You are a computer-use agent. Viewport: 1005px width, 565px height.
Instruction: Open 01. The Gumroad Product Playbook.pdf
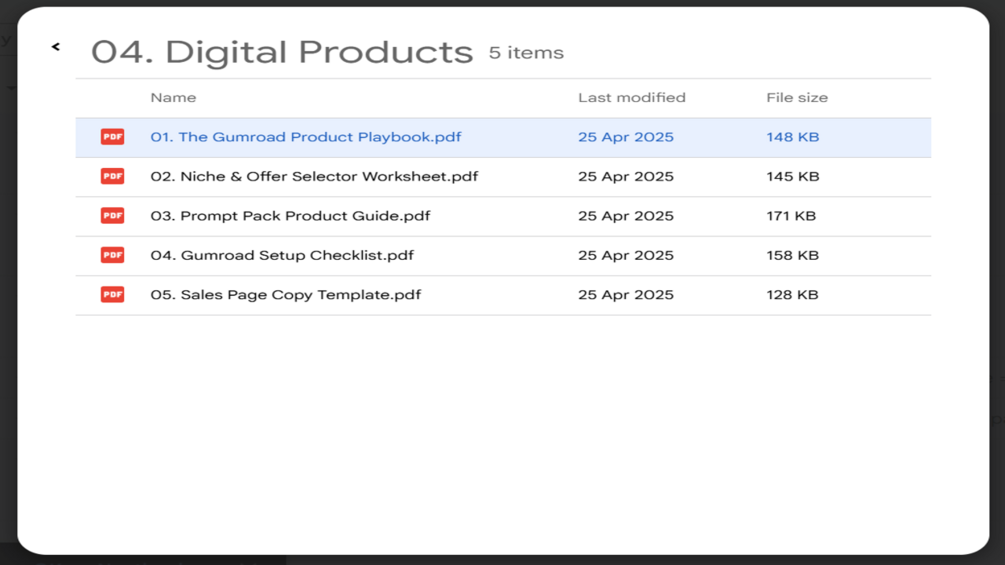tap(305, 137)
